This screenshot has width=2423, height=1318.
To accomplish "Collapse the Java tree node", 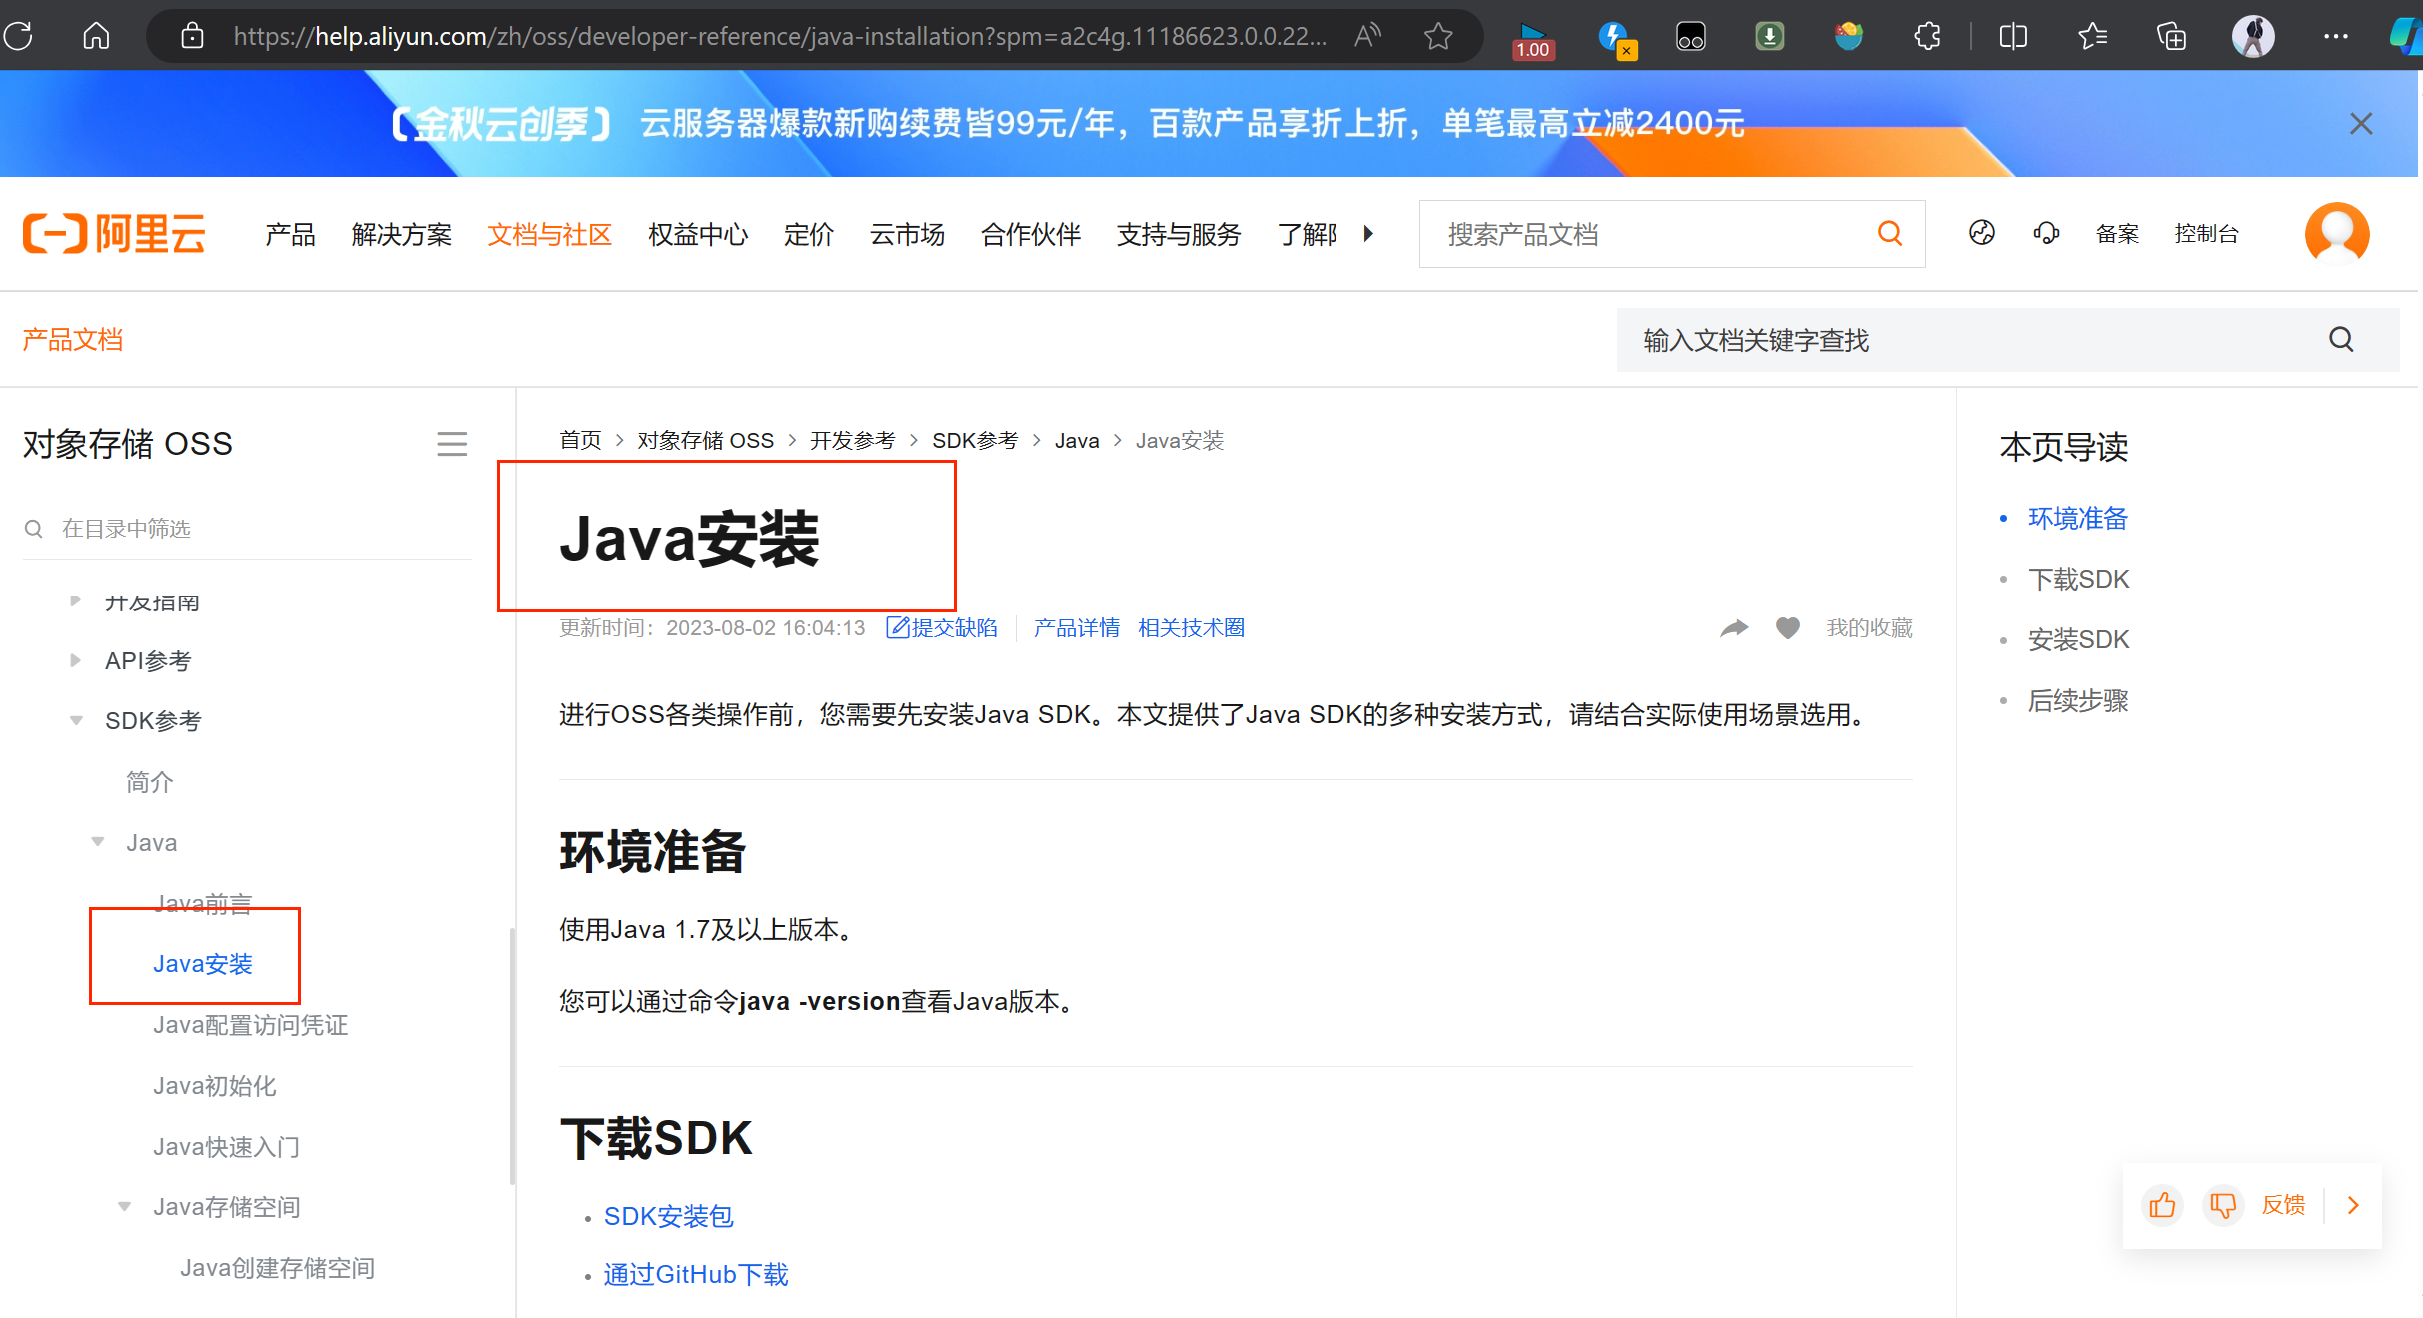I will [x=97, y=842].
